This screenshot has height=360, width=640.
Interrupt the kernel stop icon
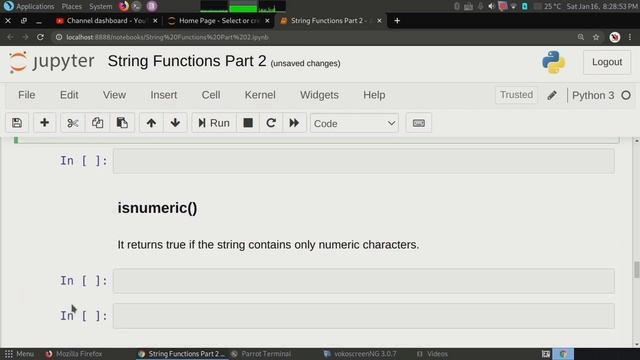point(248,123)
